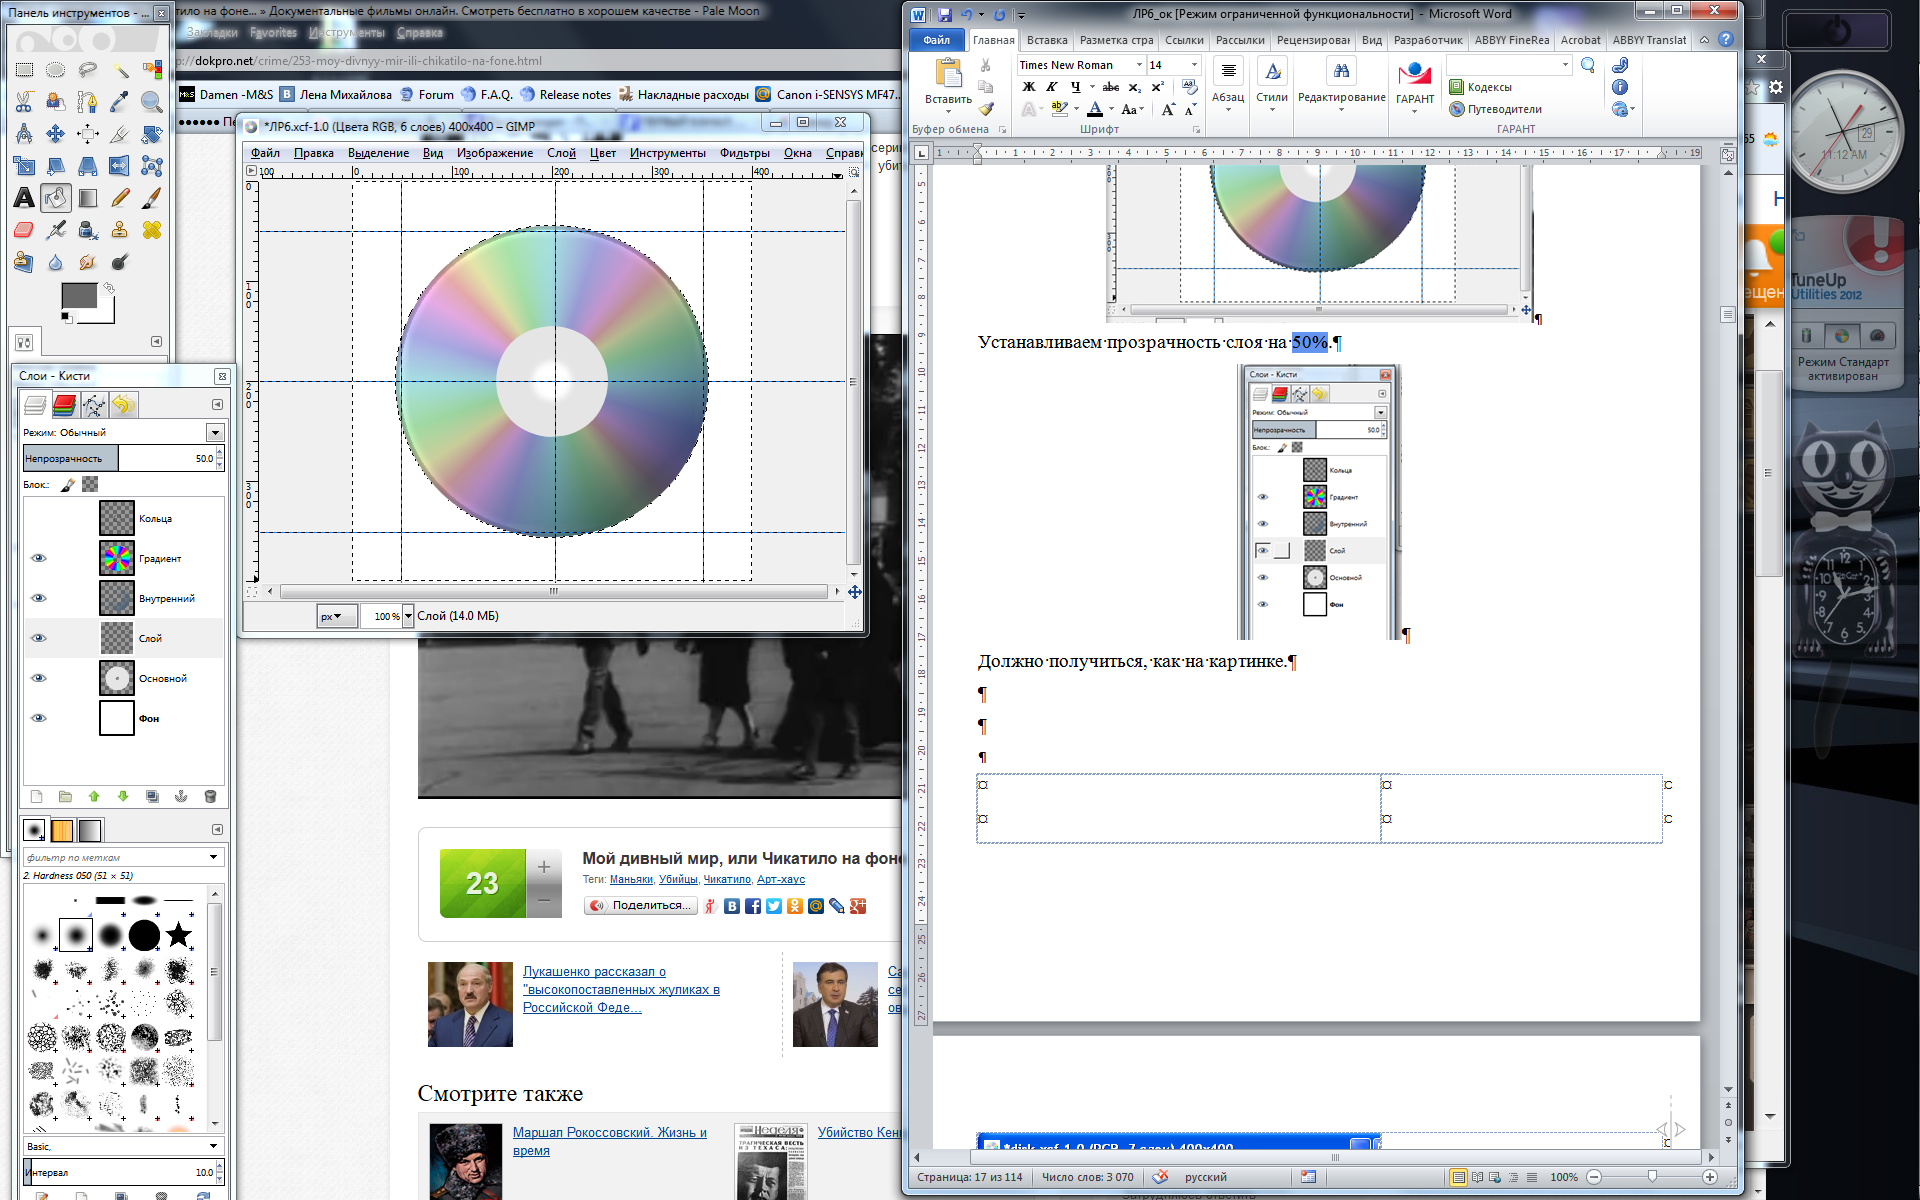
Task: Click the Cut scissors icon in Word
Action: (986, 65)
